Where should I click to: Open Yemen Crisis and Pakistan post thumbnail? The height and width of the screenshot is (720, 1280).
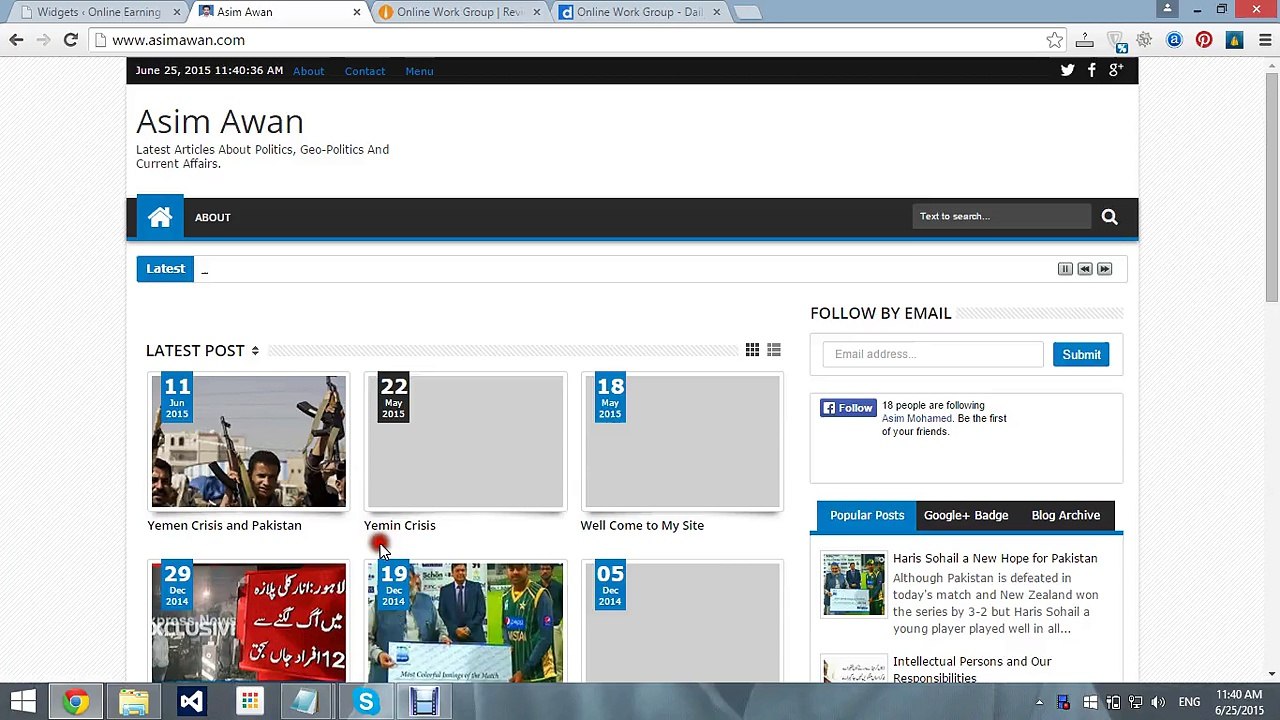pos(248,441)
